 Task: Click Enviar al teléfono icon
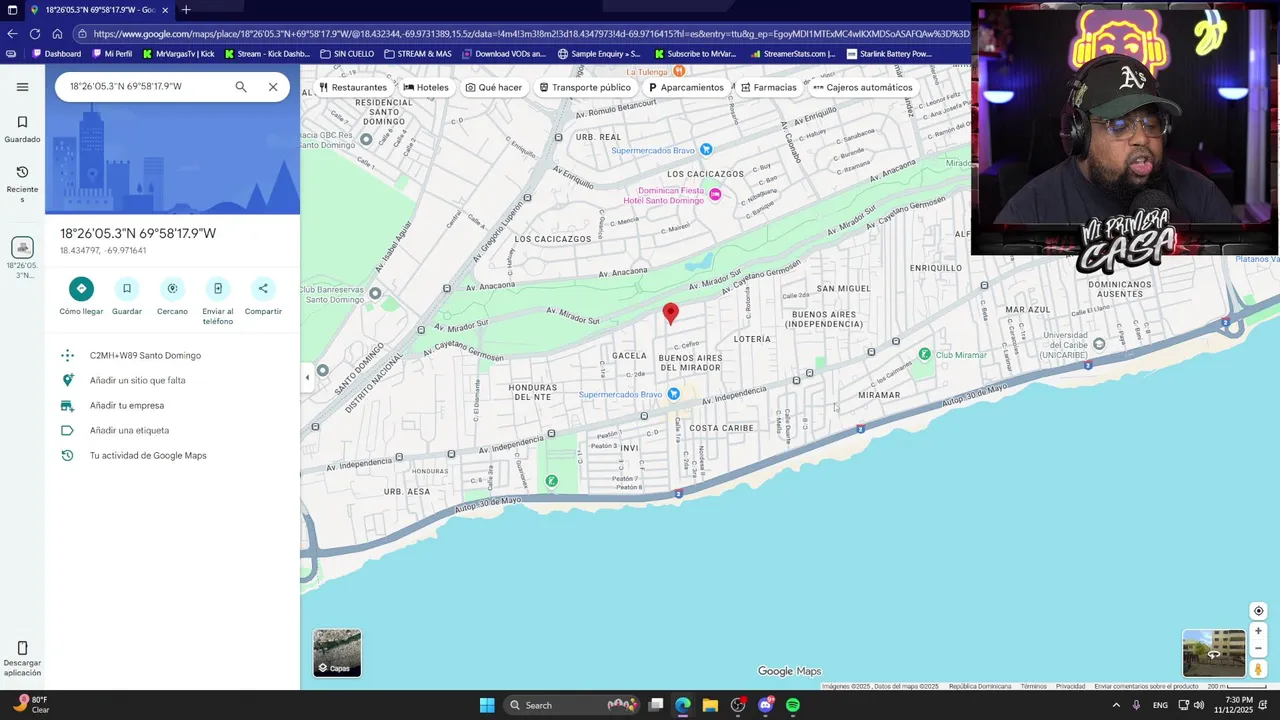click(x=218, y=289)
